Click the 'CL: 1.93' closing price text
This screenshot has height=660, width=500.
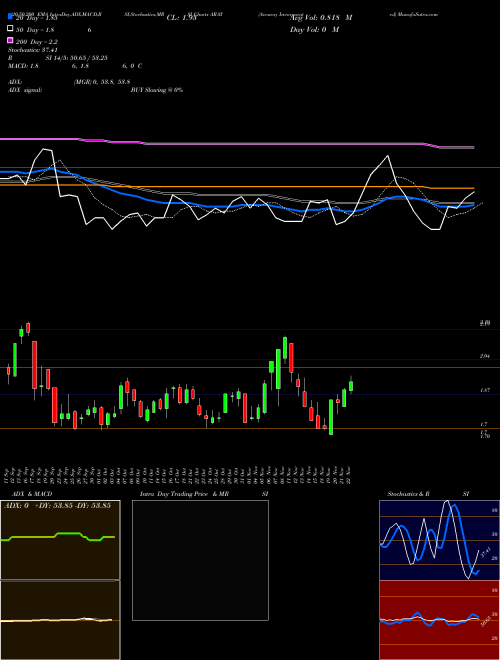pos(181,18)
